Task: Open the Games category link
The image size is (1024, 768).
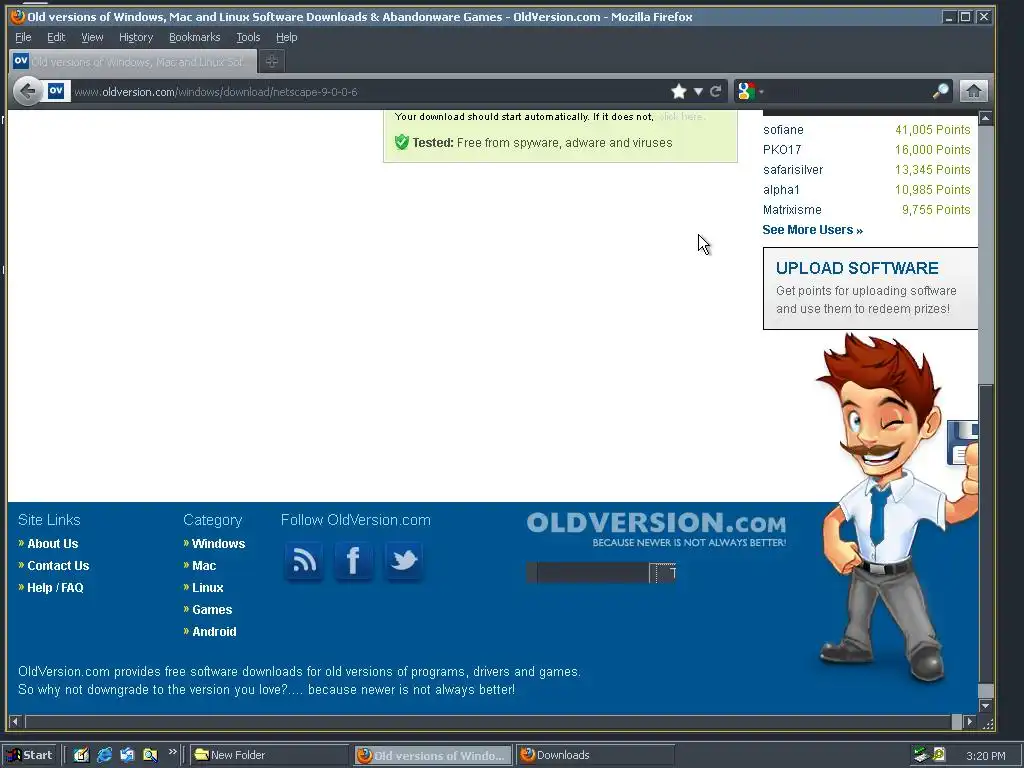Action: click(x=212, y=609)
